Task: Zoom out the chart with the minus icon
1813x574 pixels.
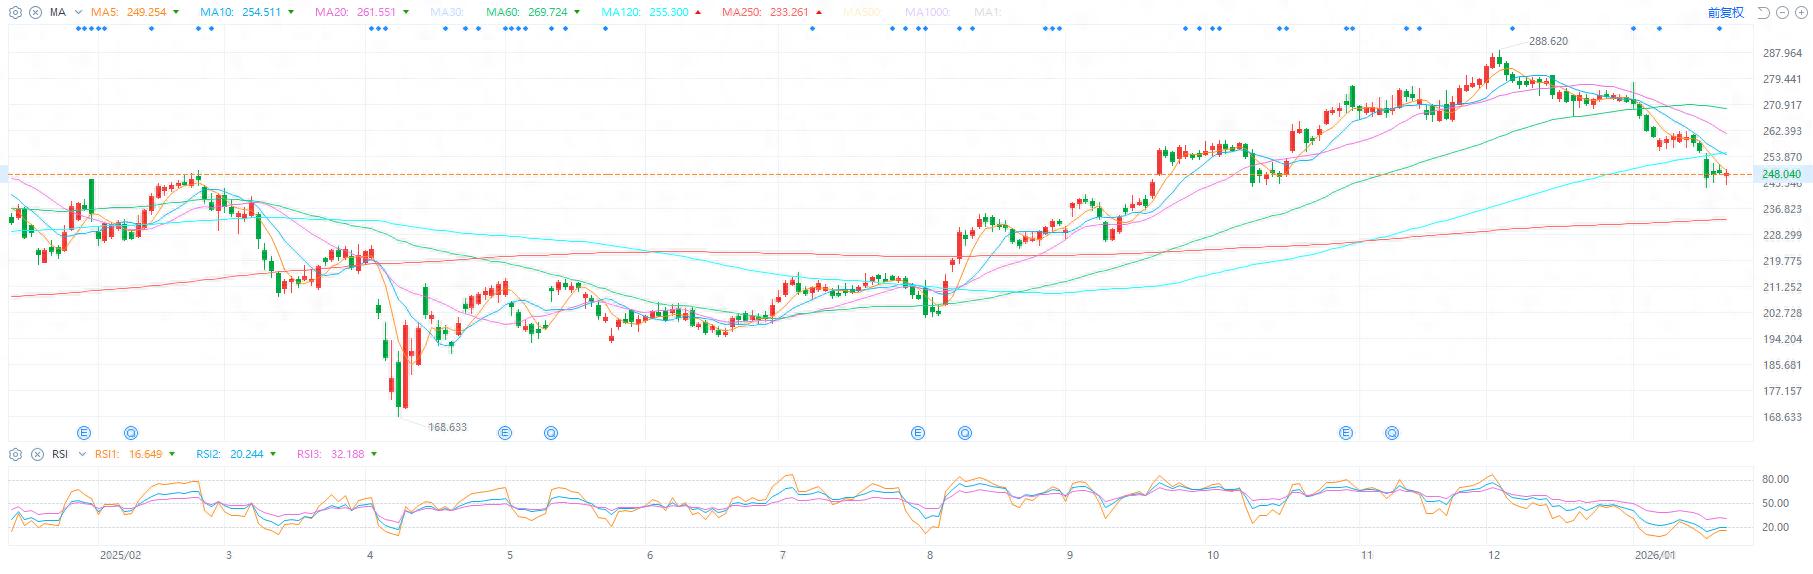Action: point(1783,12)
